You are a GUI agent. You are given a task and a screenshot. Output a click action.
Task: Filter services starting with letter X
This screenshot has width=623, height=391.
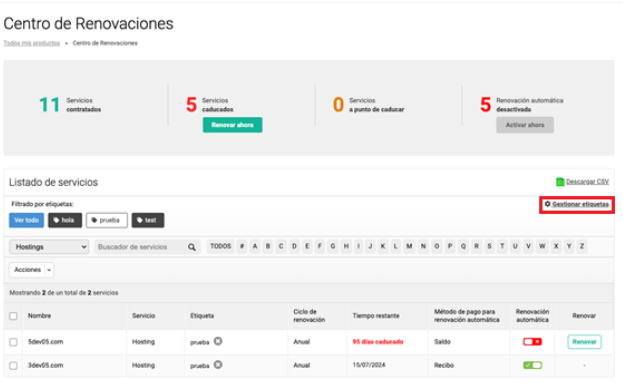click(556, 246)
